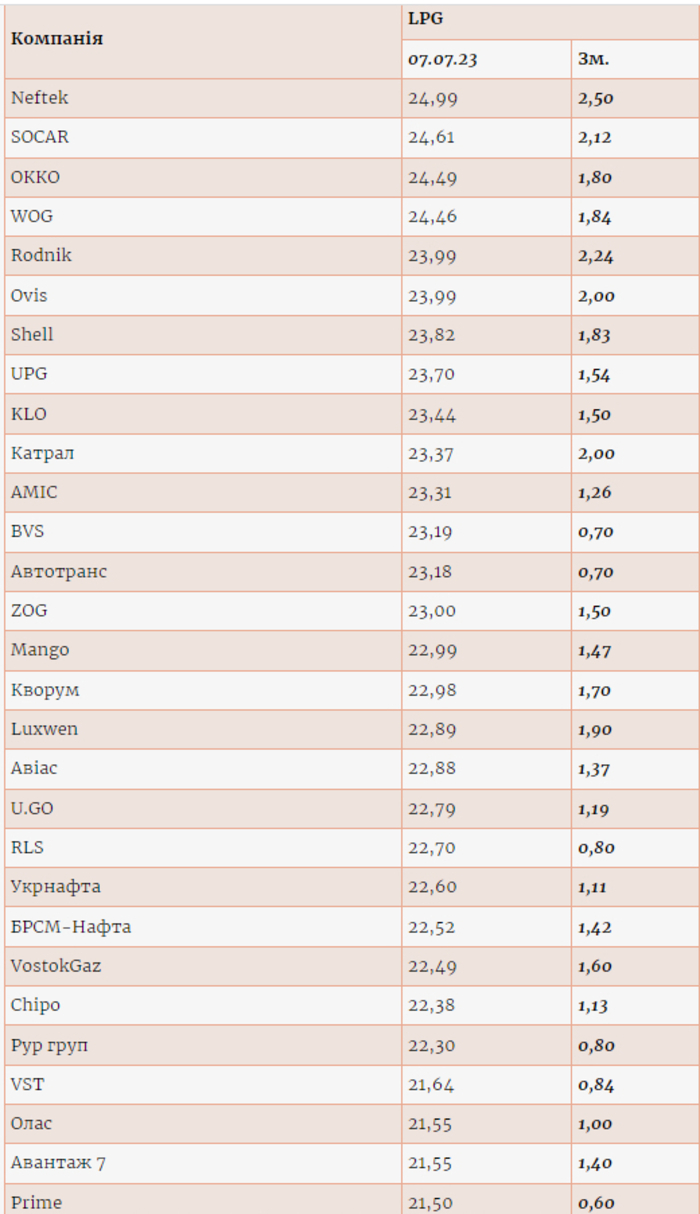Select the Shell company cell
700x1214 pixels.
click(32, 334)
